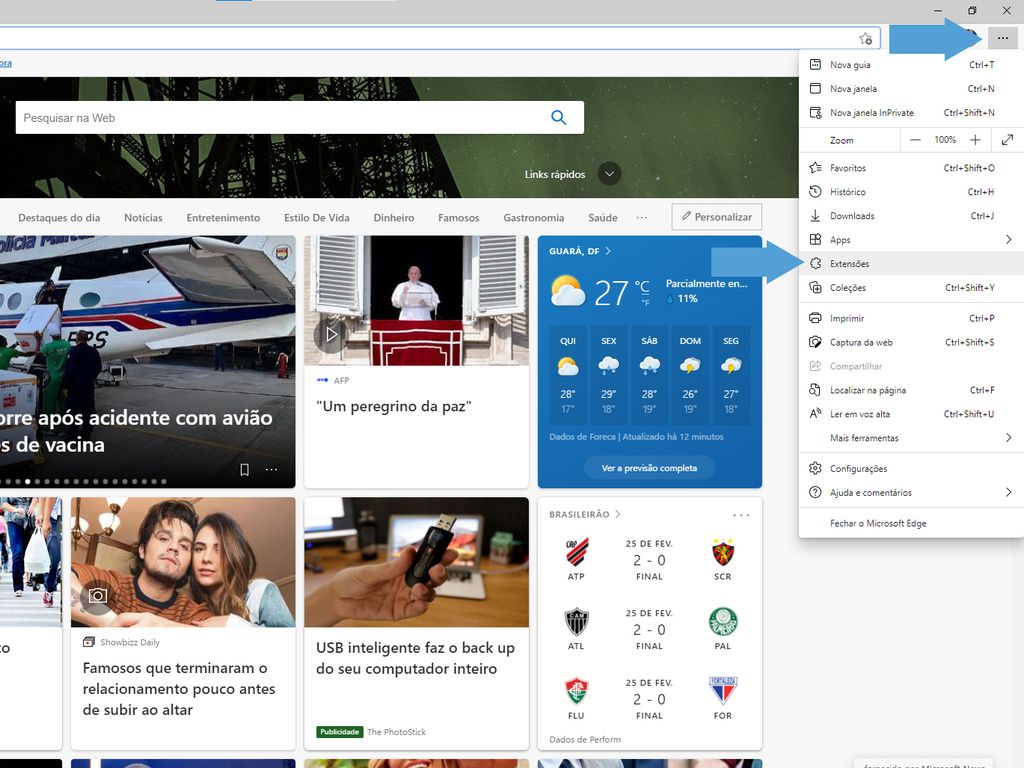Open Famosos que terminaram o relacionamento article
This screenshot has height=768, width=1024.
tap(179, 689)
